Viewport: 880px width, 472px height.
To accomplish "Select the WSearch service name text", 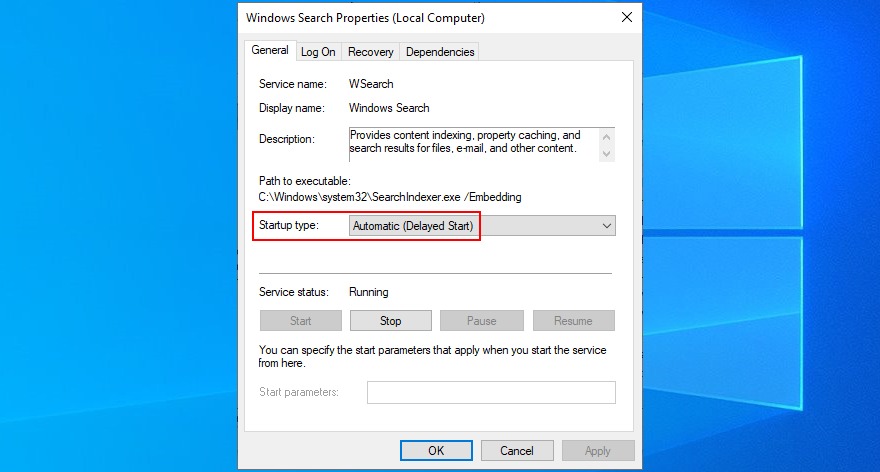I will coord(371,84).
